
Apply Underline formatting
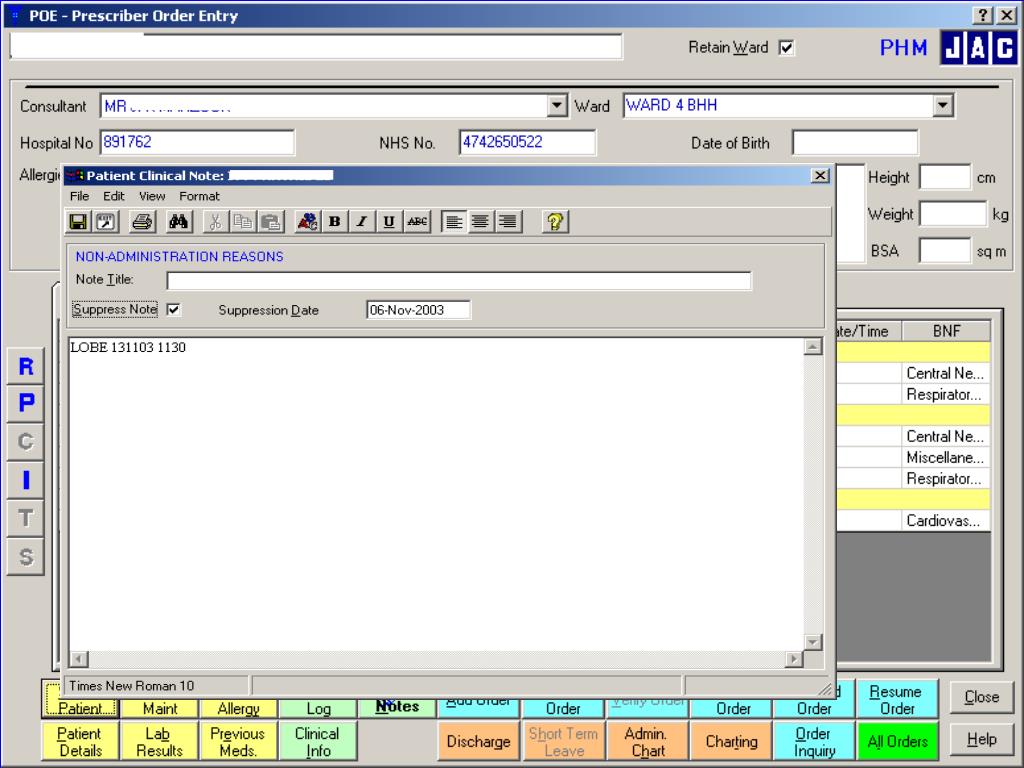coord(389,222)
